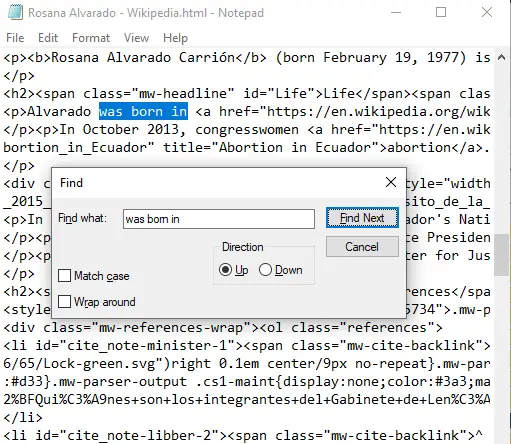Click the window title 'Rosana Alvarado - Wikipedia.html - Notepad'

(146, 13)
